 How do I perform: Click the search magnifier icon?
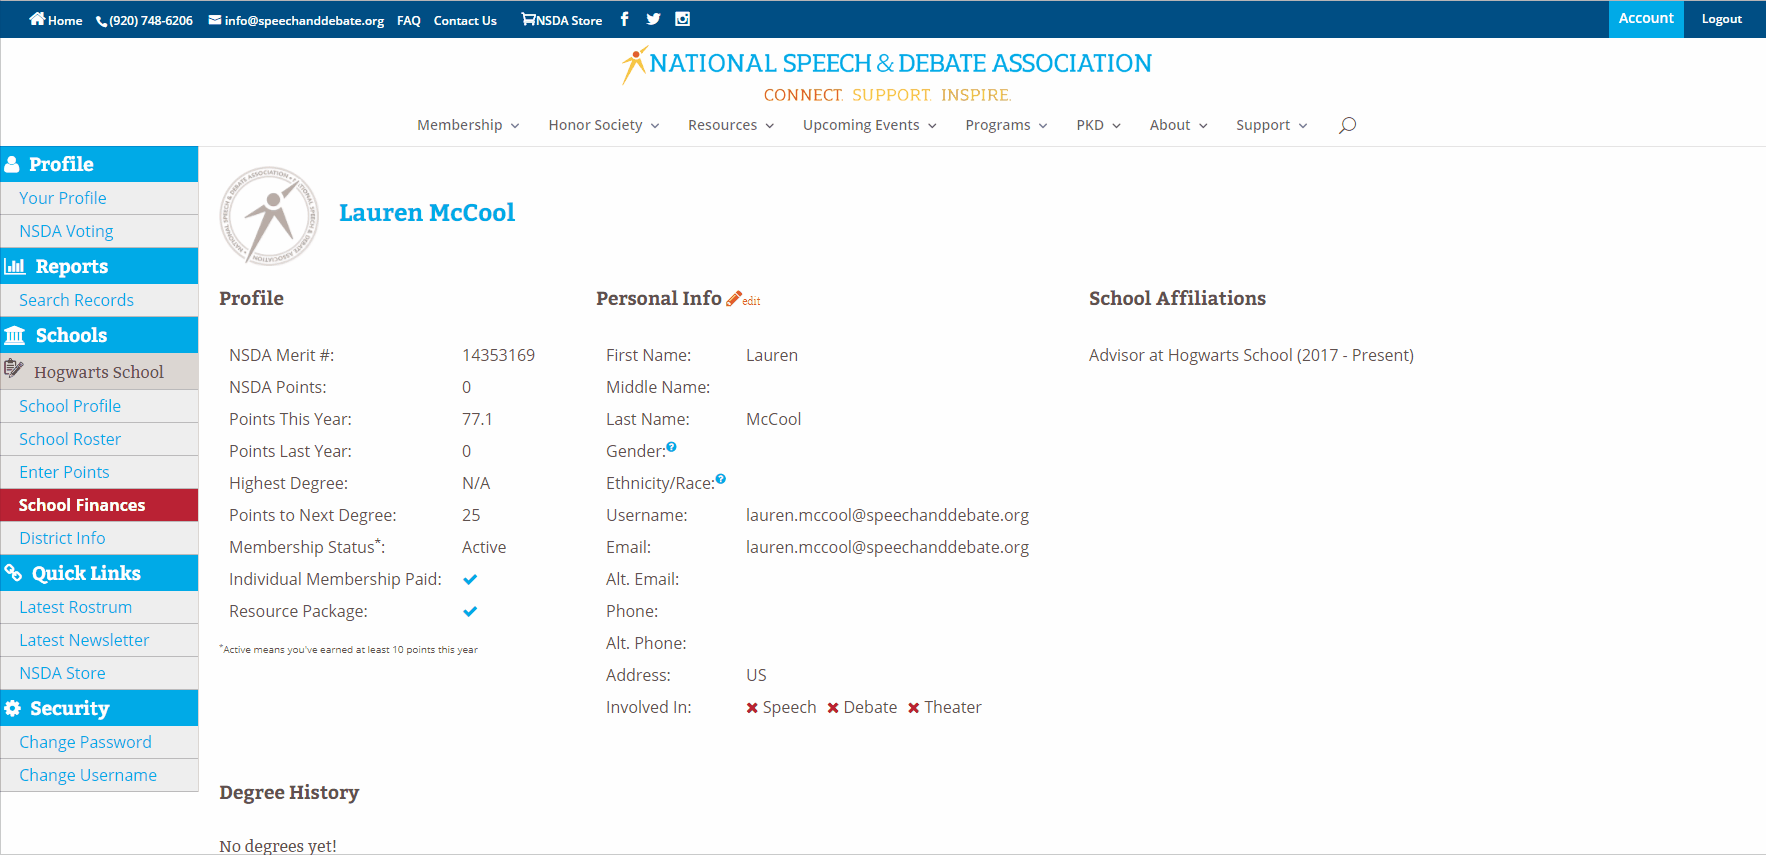pos(1347,125)
